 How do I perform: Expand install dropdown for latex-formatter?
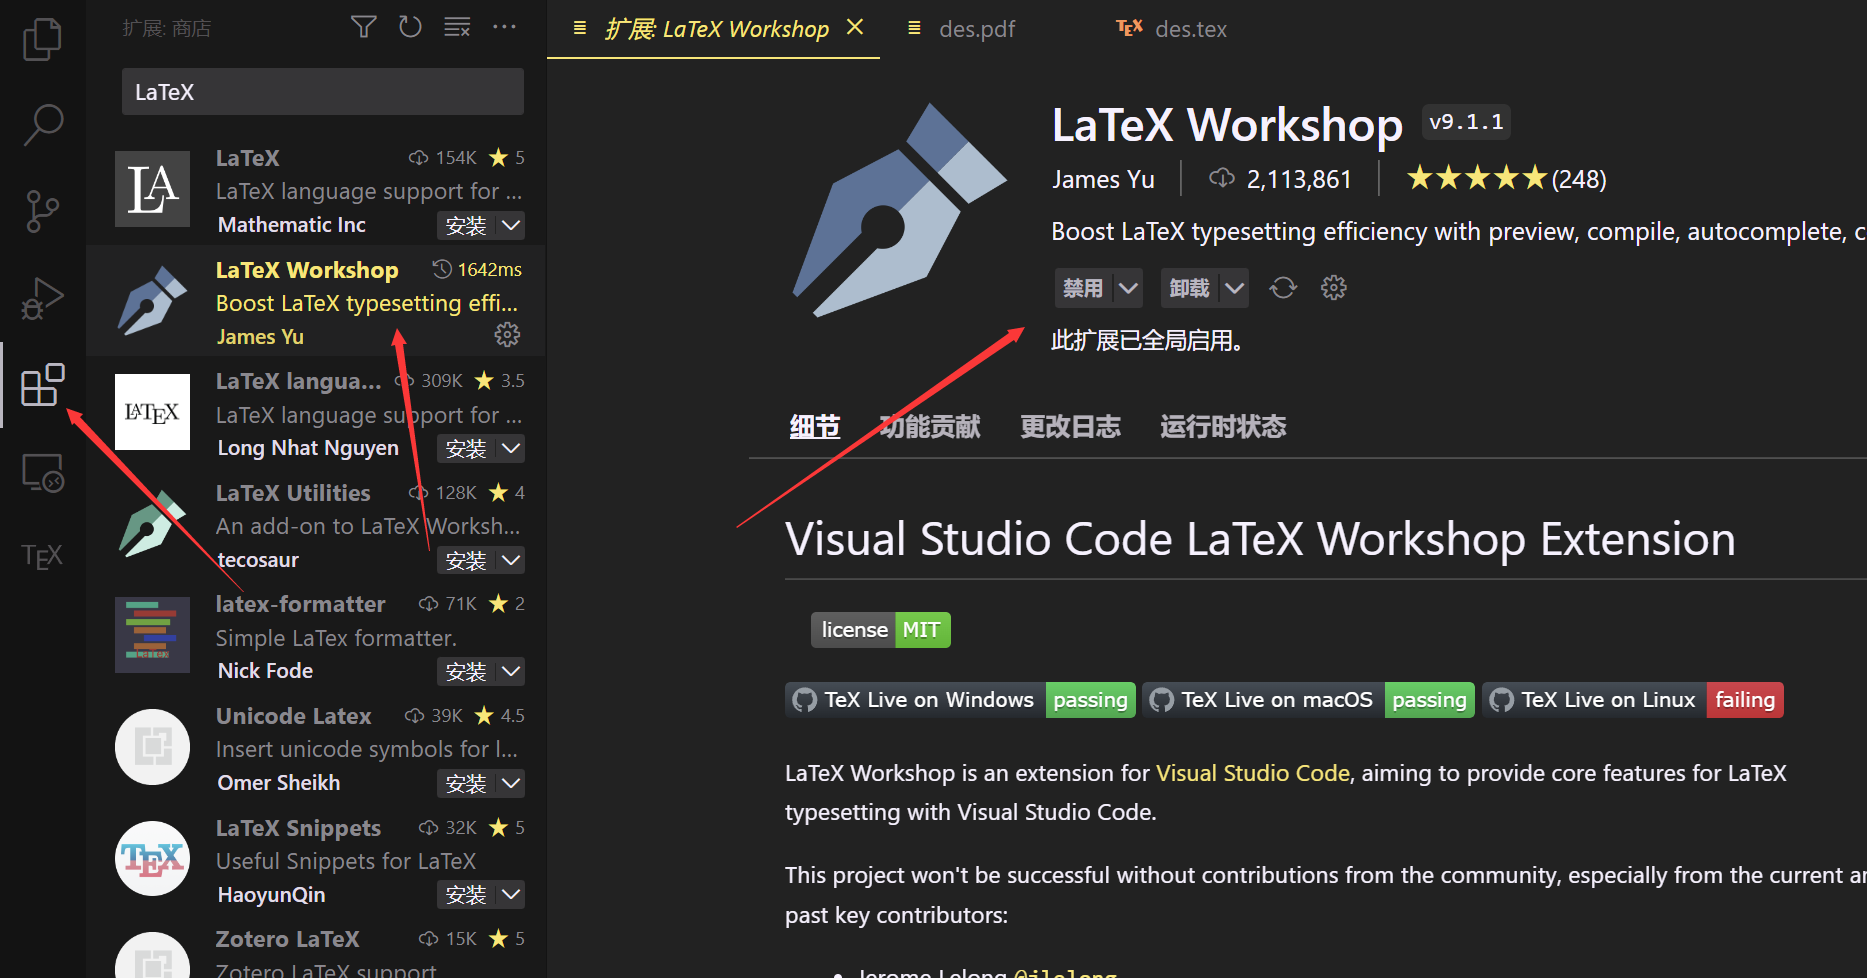511,671
